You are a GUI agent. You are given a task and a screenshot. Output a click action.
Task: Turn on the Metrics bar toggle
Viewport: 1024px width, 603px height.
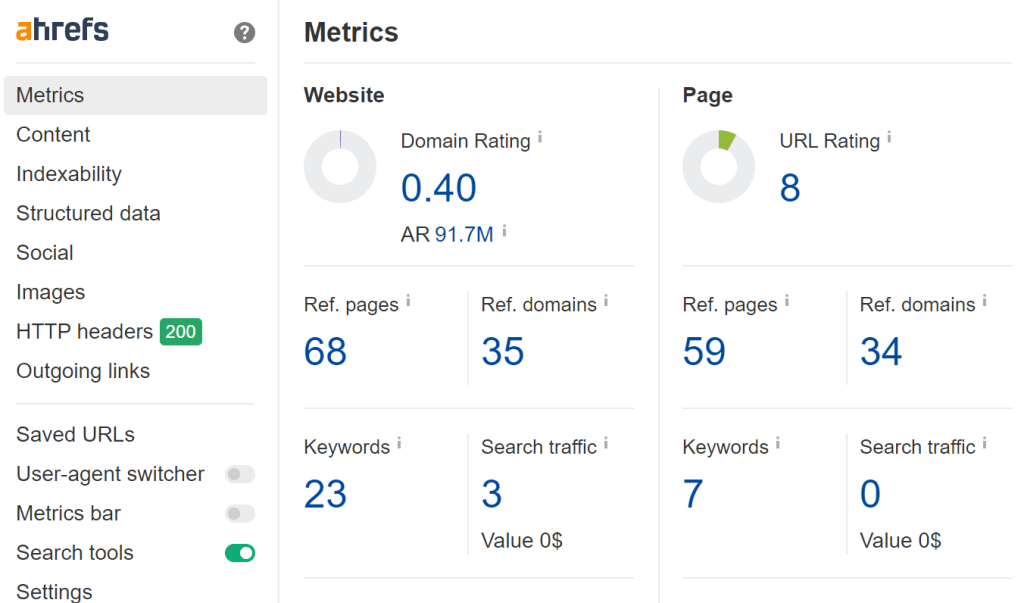pyautogui.click(x=240, y=513)
